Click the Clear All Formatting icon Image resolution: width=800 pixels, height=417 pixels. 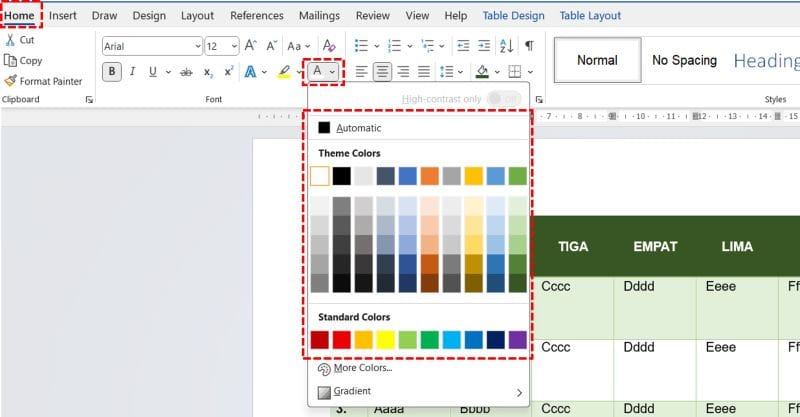pos(329,46)
